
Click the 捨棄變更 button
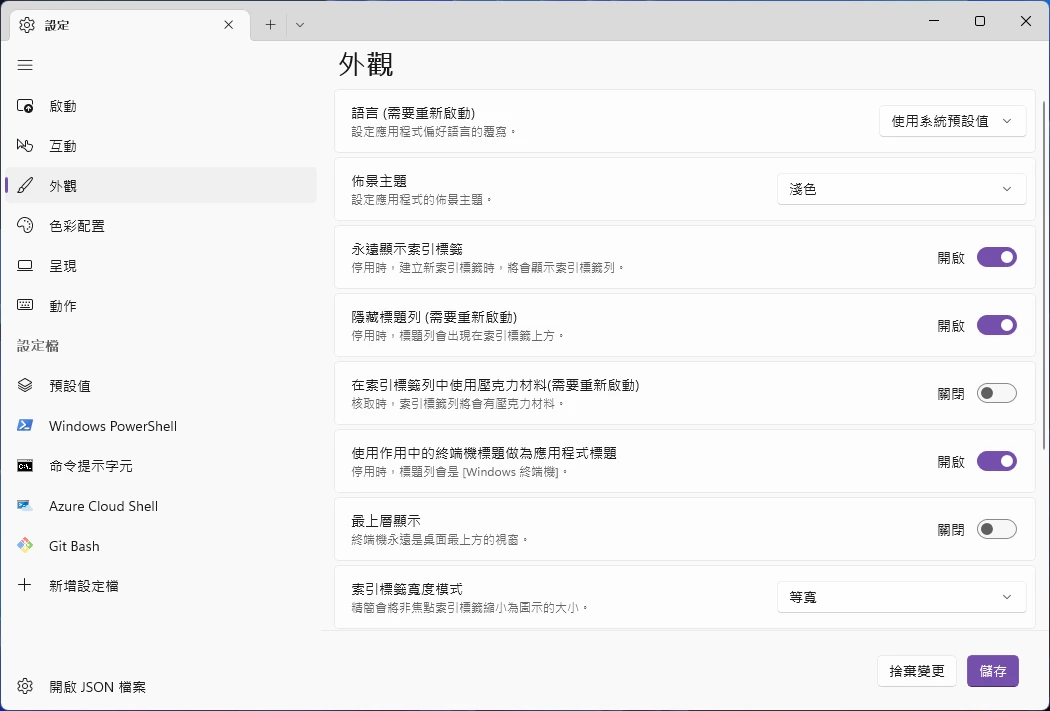click(917, 671)
